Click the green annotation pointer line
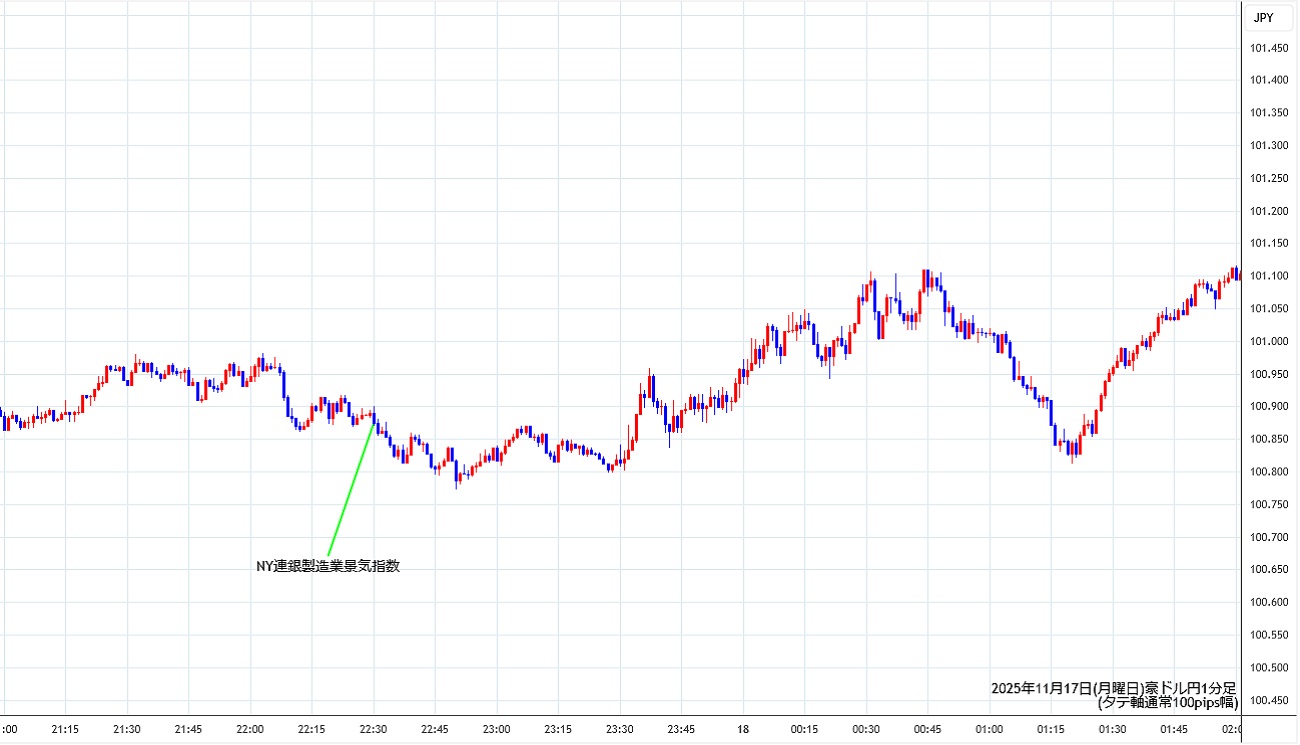 pos(351,488)
